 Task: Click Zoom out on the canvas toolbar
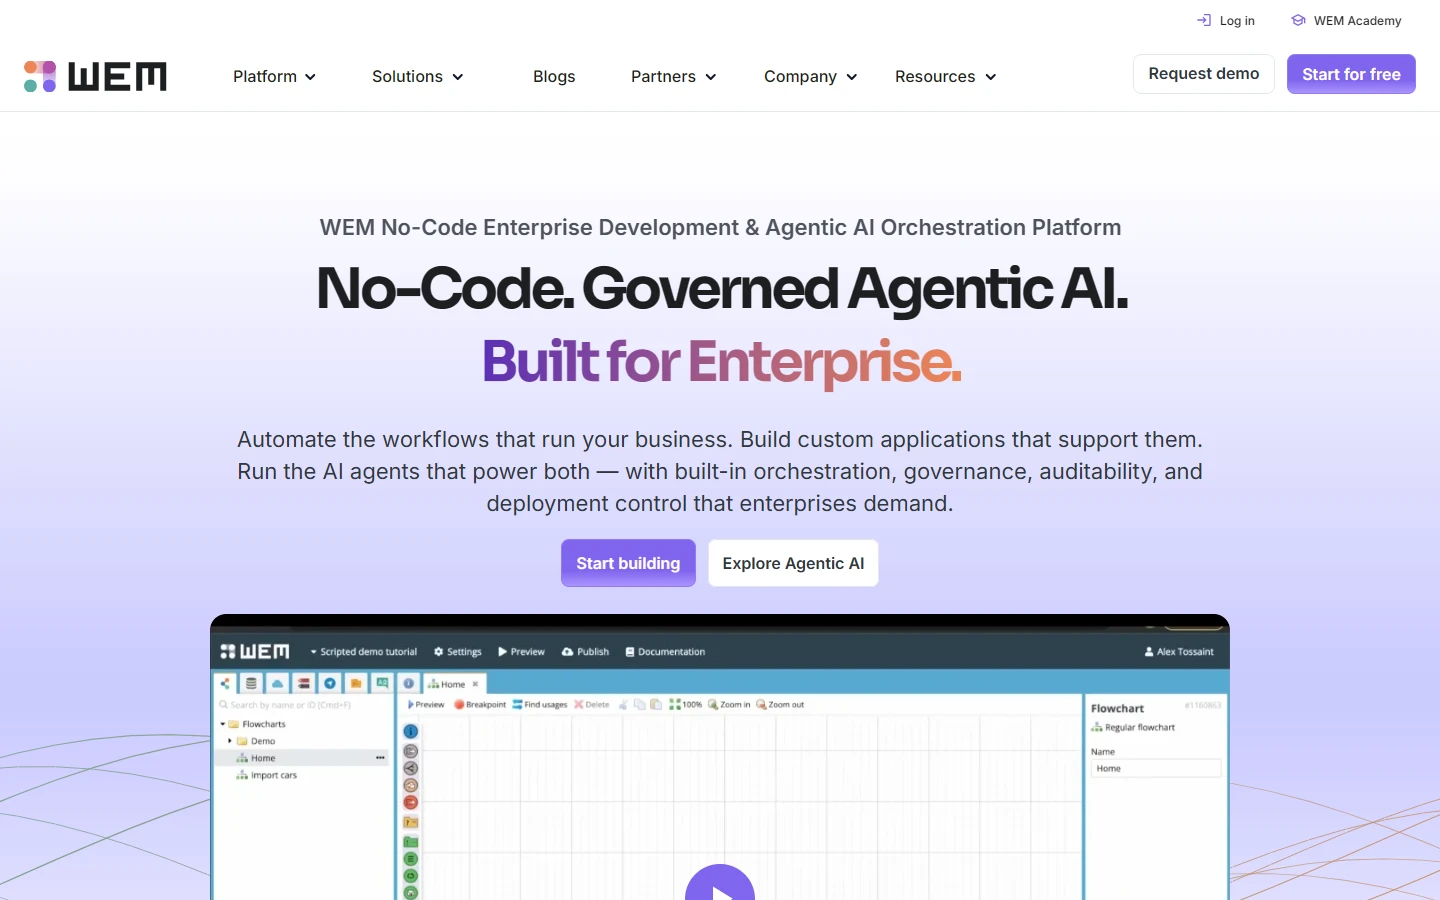pos(780,705)
